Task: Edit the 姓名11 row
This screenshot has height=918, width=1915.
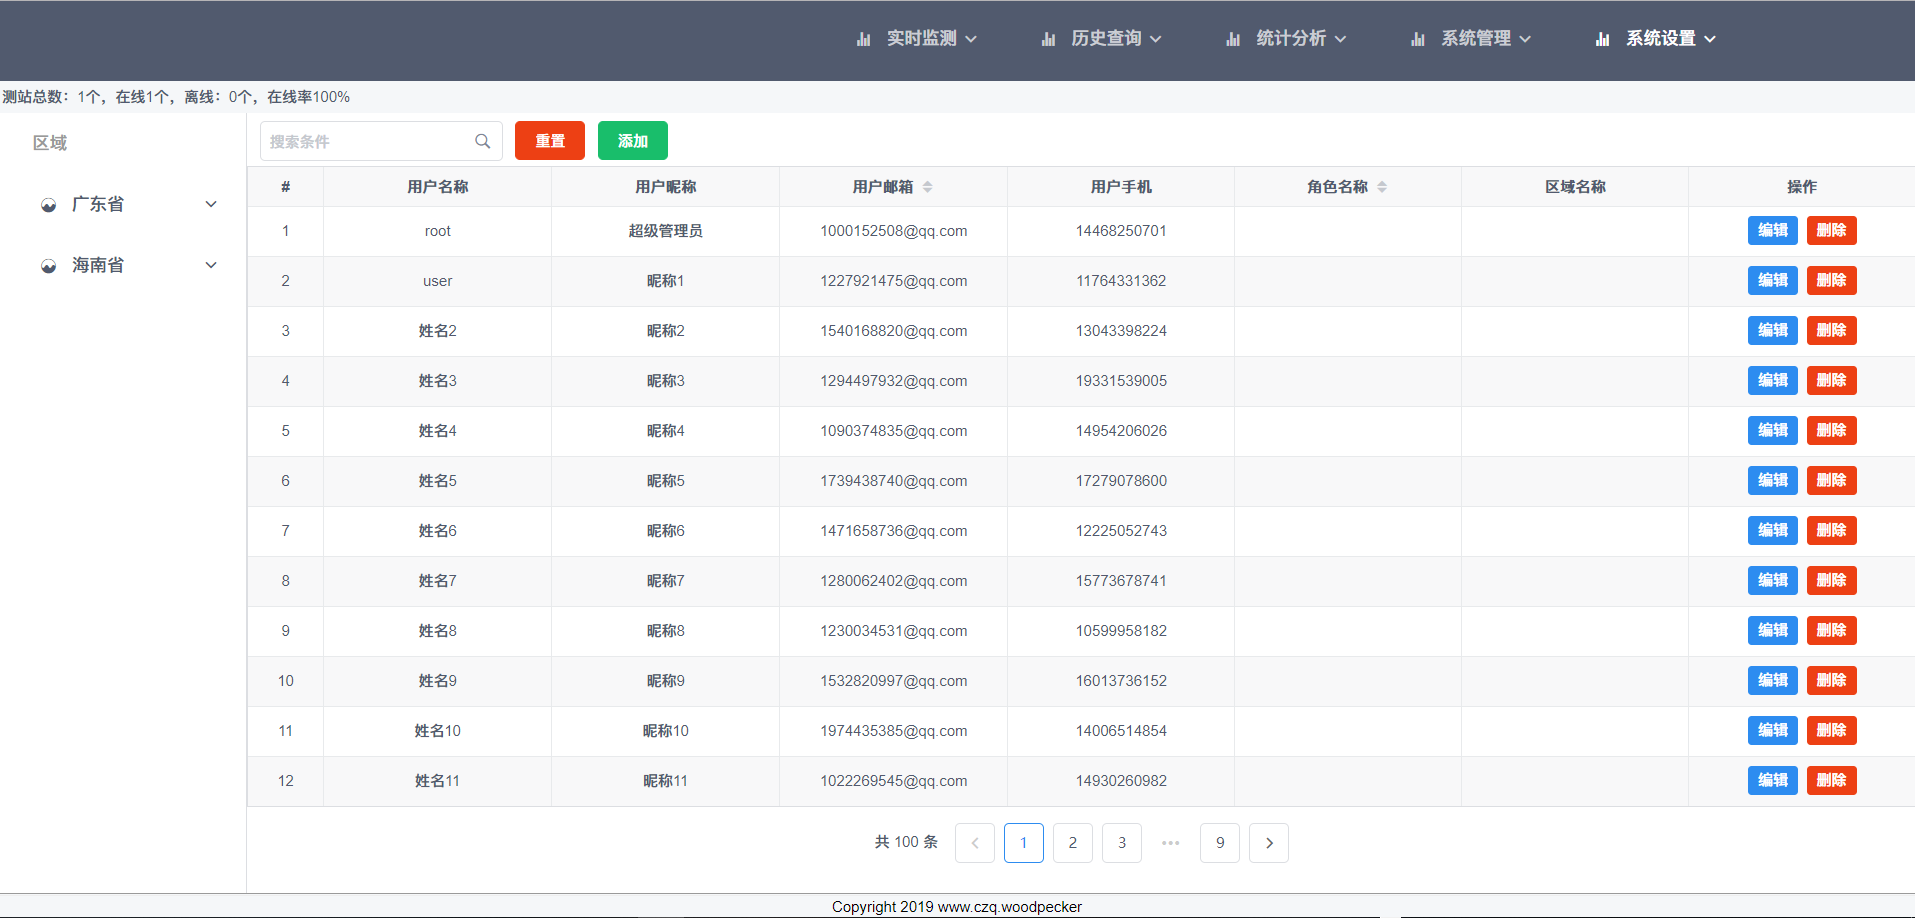Action: [1773, 781]
